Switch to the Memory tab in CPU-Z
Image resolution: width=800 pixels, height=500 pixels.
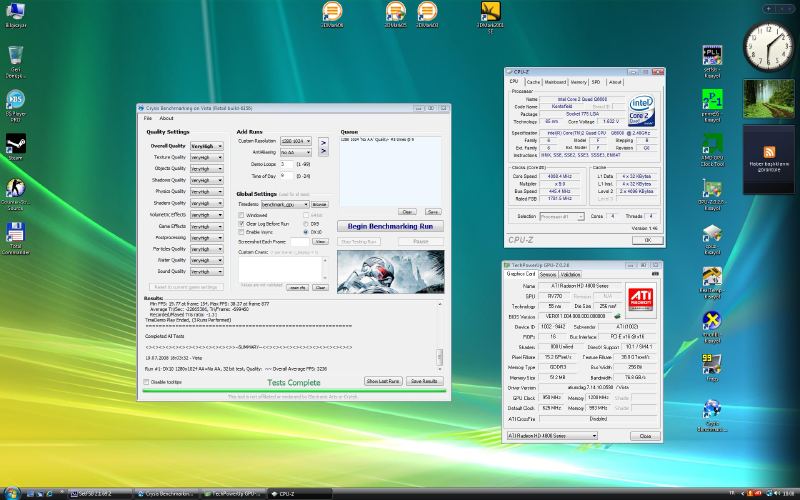point(578,82)
